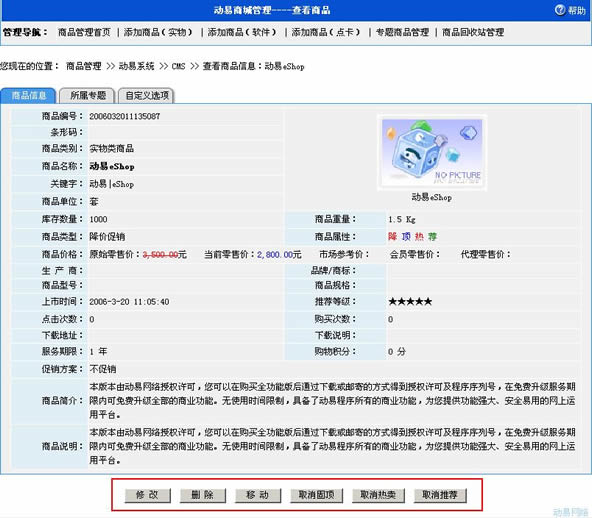Image resolution: width=592 pixels, height=518 pixels.
Task: Click the NO PICTURE product thumbnail
Action: [x=432, y=153]
